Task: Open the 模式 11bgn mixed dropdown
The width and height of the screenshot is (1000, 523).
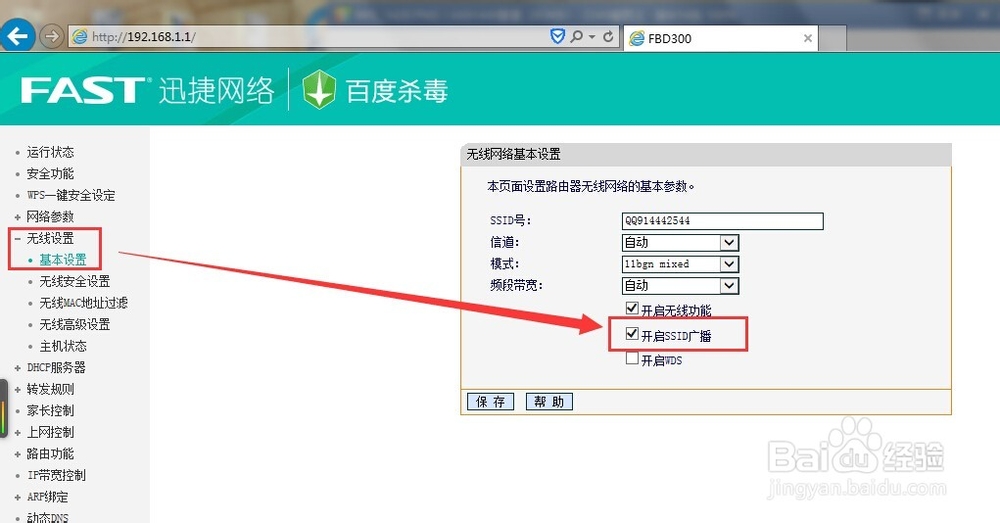Action: [680, 264]
